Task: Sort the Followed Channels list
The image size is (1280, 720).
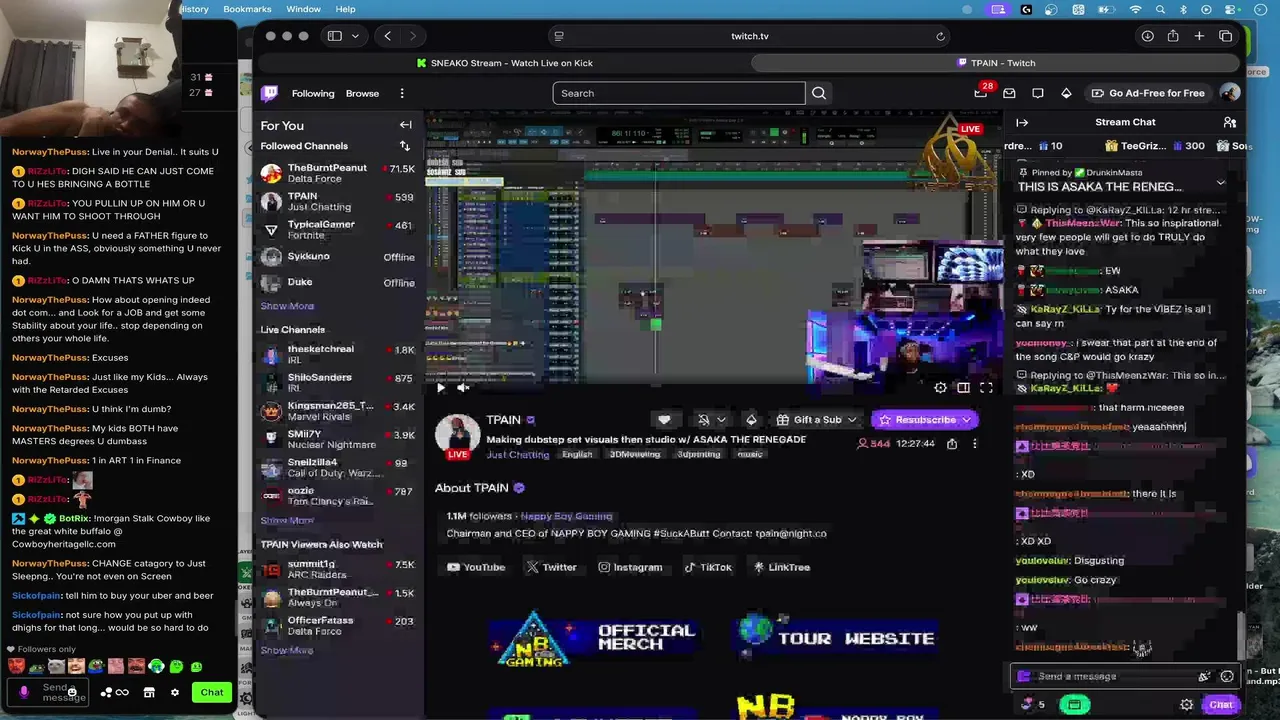Action: tap(405, 146)
